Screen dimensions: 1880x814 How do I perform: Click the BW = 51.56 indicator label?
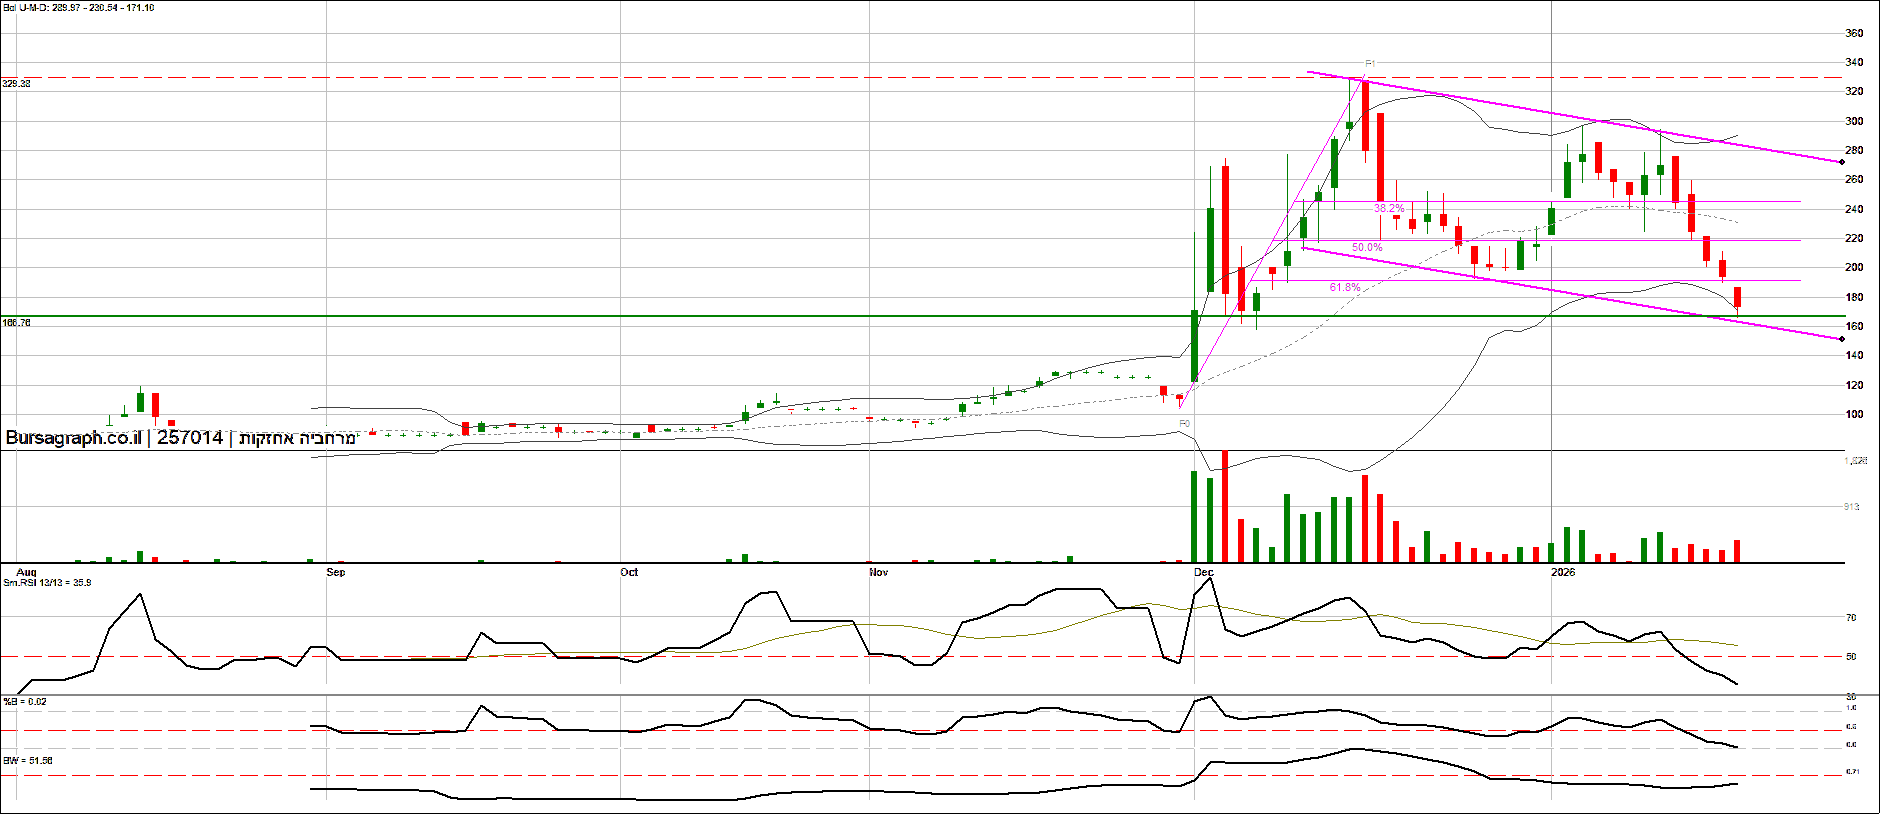(x=28, y=761)
